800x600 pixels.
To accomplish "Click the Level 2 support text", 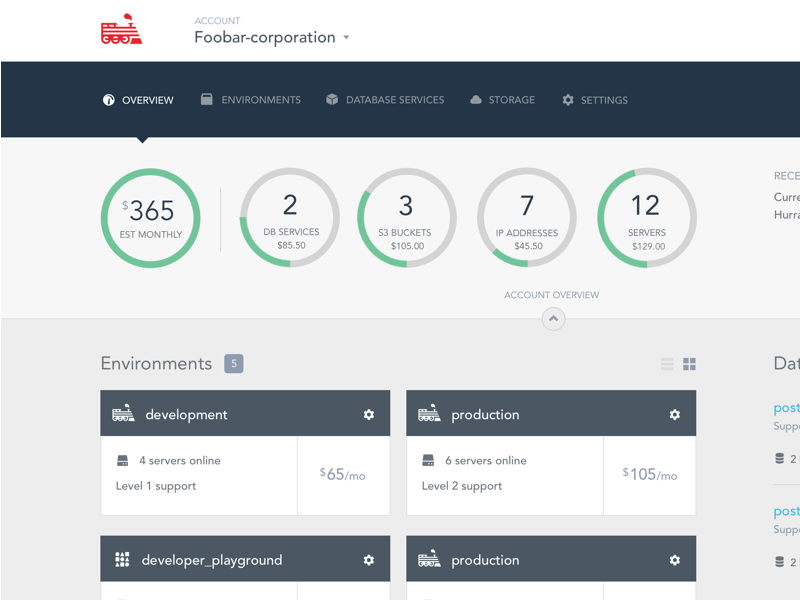I will [x=462, y=486].
